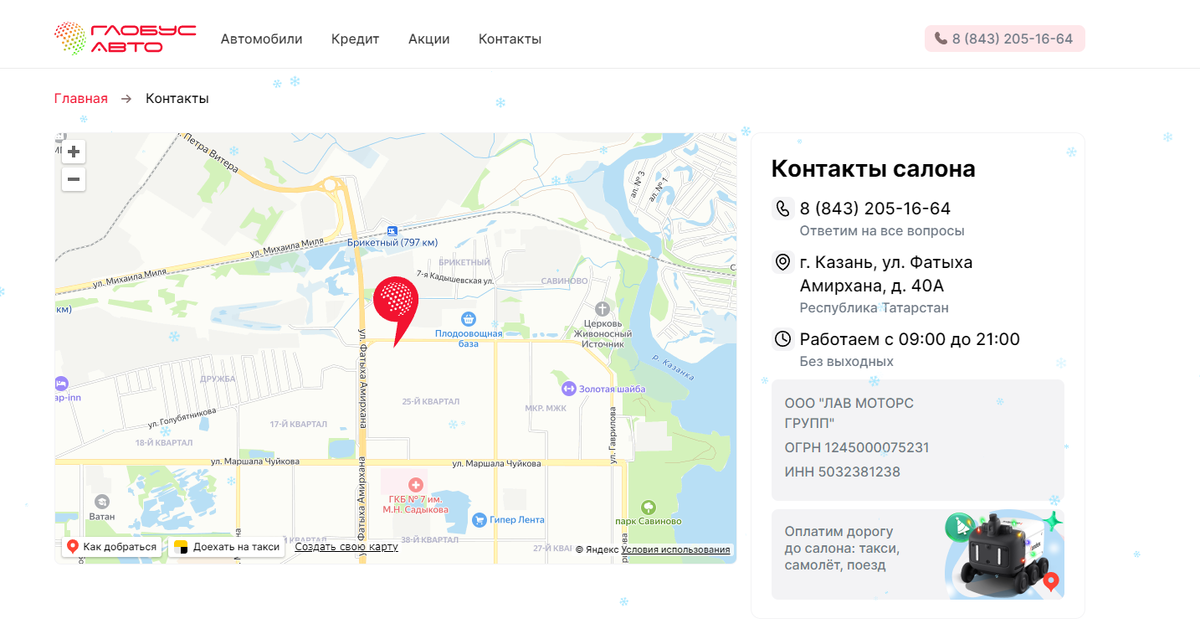
Task: Click the Контакты breadcrumb text
Action: [177, 98]
